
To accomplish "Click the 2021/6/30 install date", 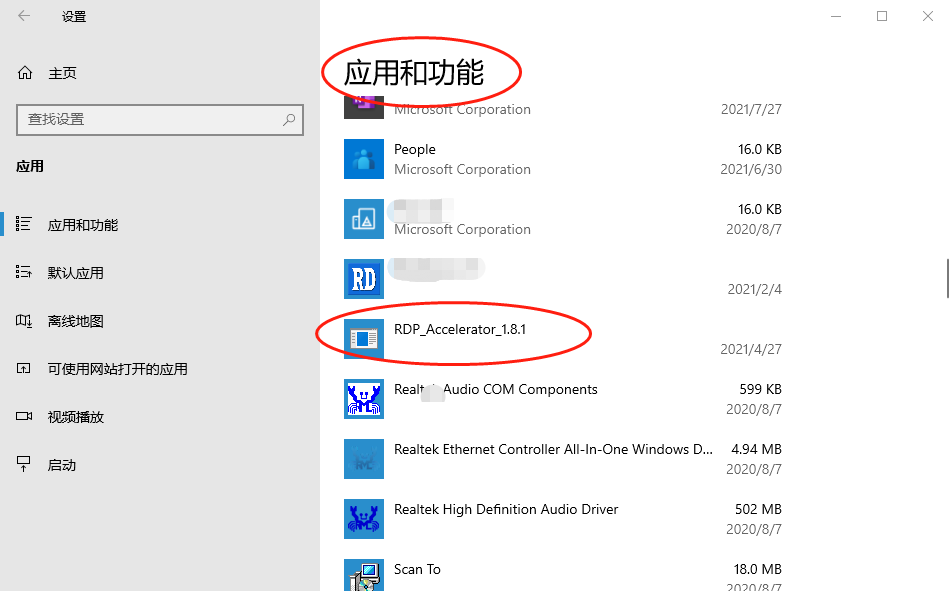I will [751, 169].
